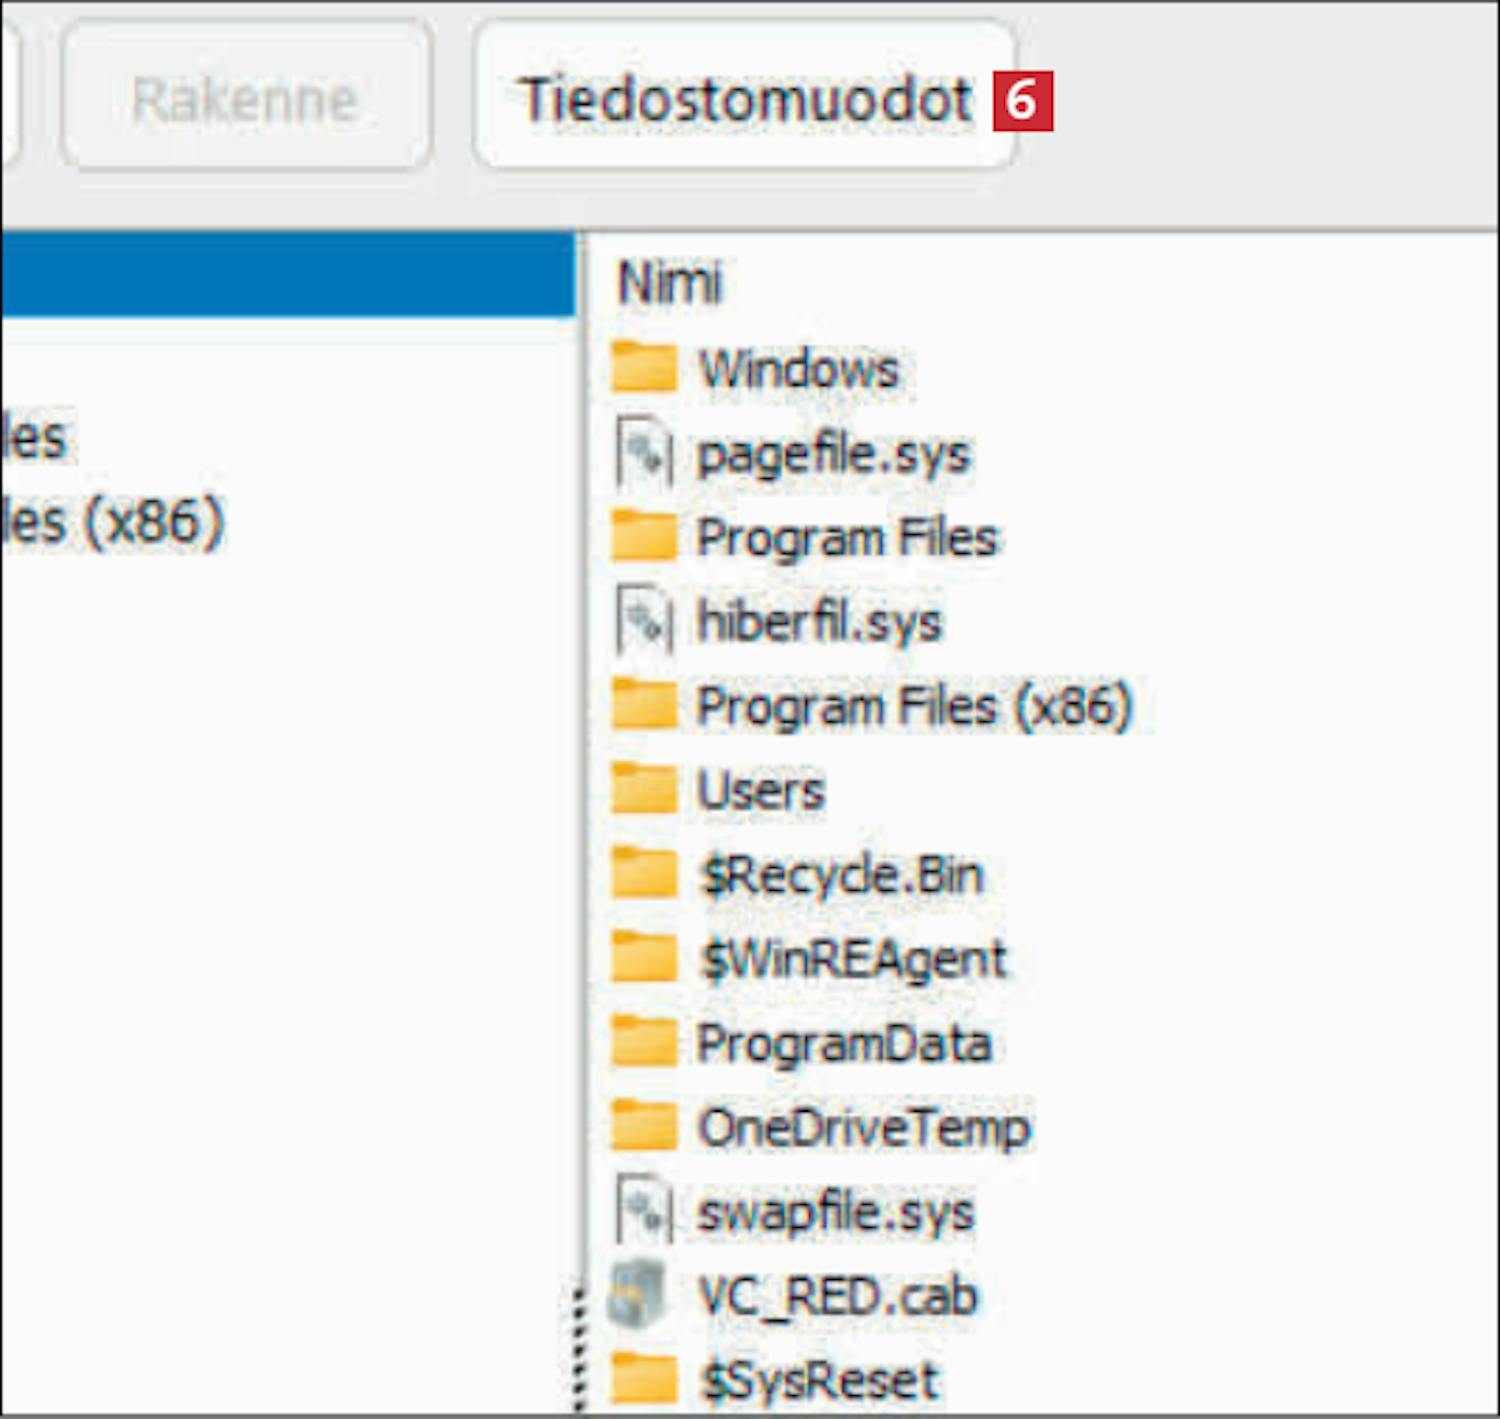
Task: Open the Tiedostomuodot tab
Action: pyautogui.click(x=745, y=97)
